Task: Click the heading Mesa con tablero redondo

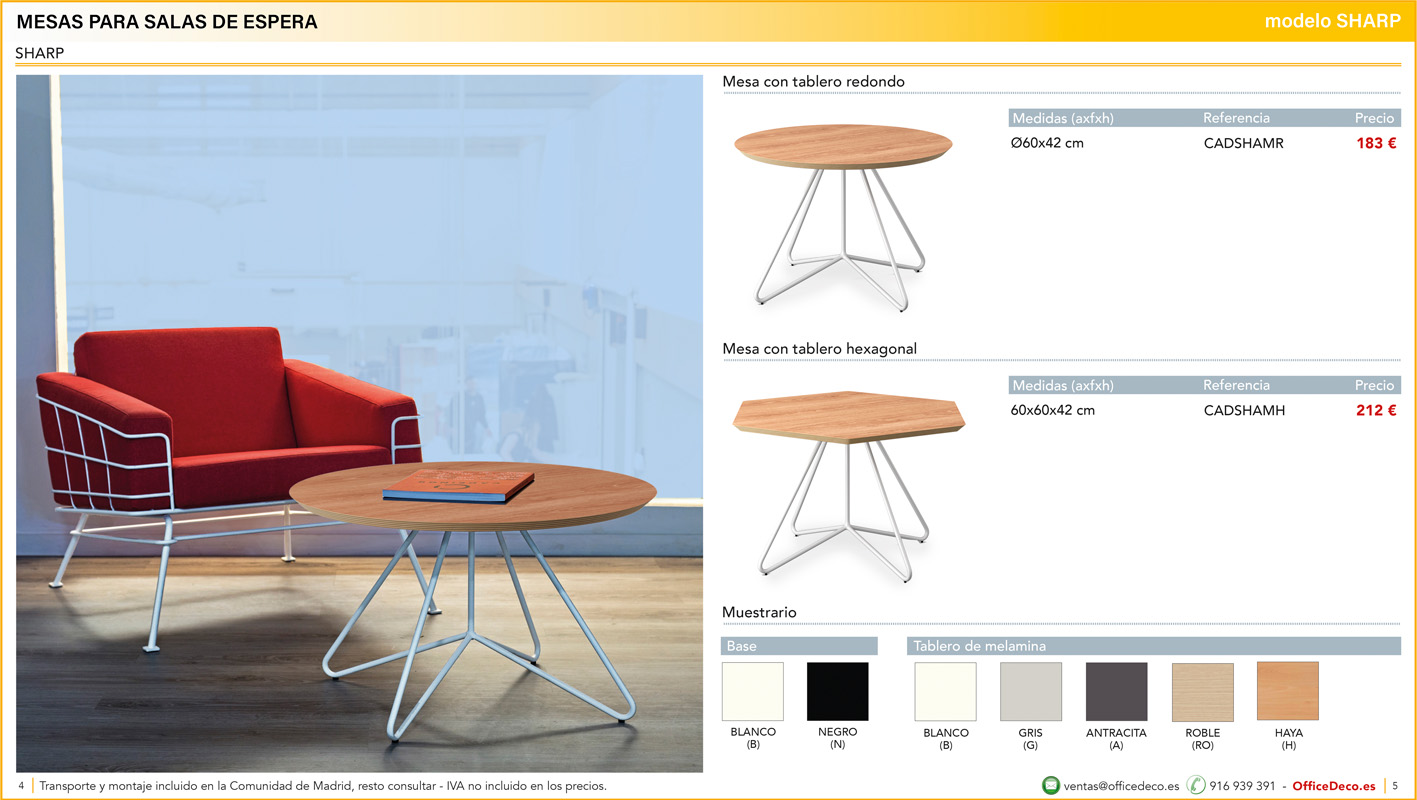Action: pos(814,81)
